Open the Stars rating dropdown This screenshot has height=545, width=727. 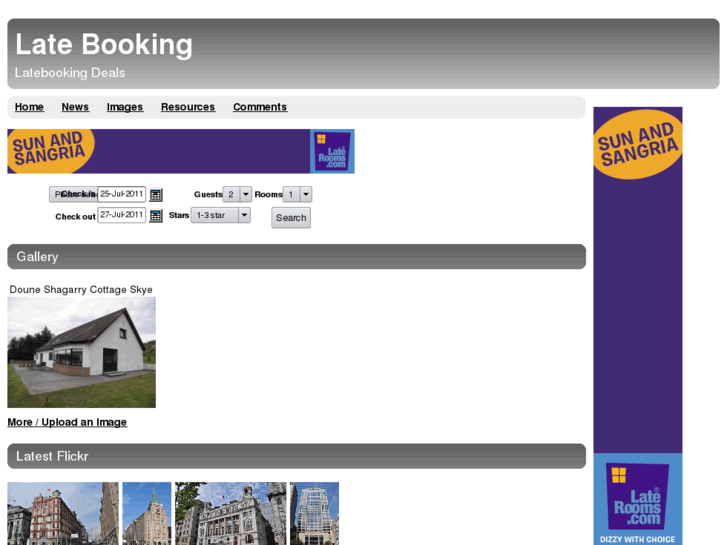point(221,215)
